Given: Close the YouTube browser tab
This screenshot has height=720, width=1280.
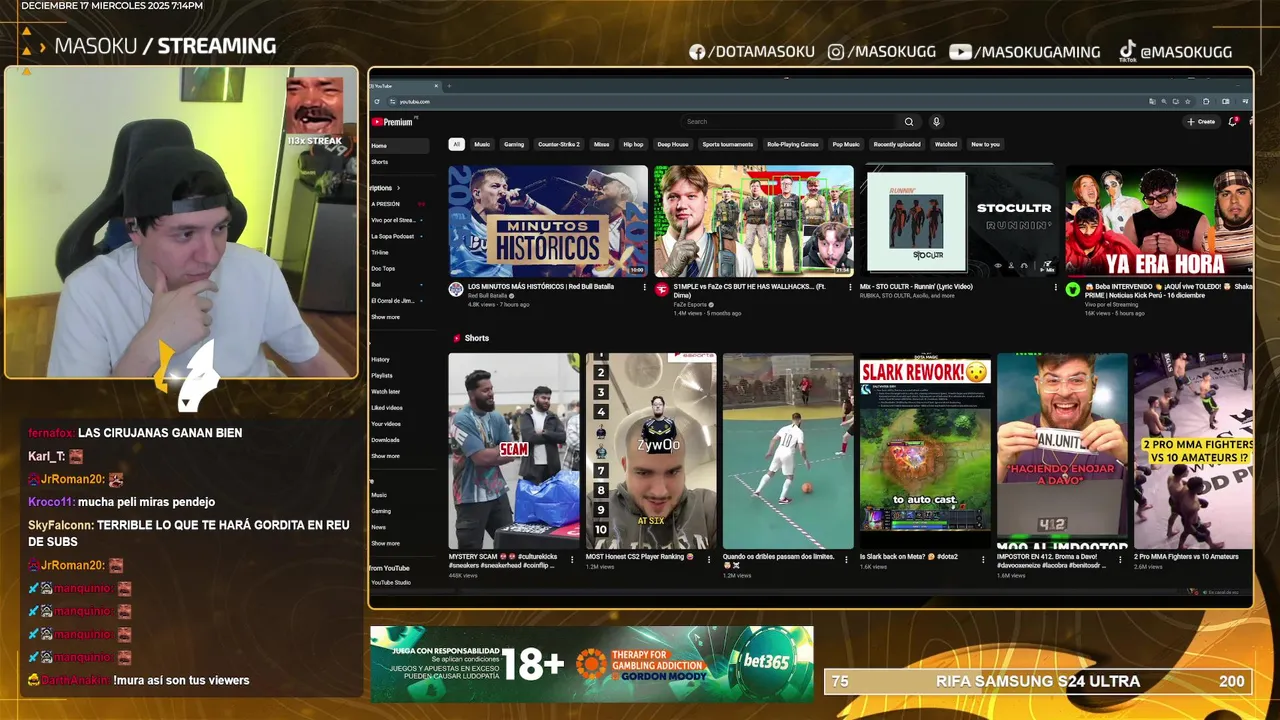Looking at the screenshot, I should tap(436, 85).
